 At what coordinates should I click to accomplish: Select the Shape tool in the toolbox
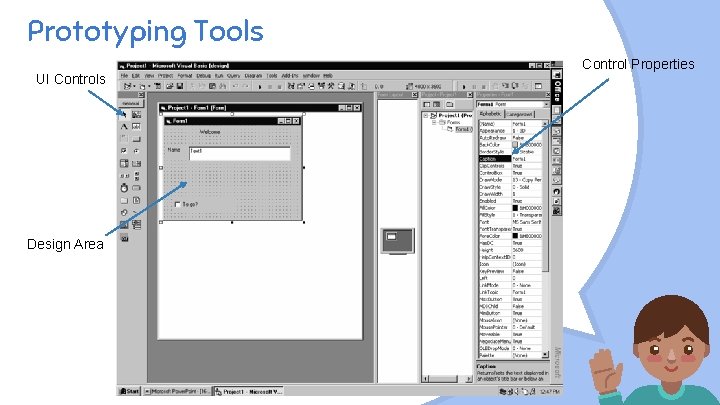point(124,213)
